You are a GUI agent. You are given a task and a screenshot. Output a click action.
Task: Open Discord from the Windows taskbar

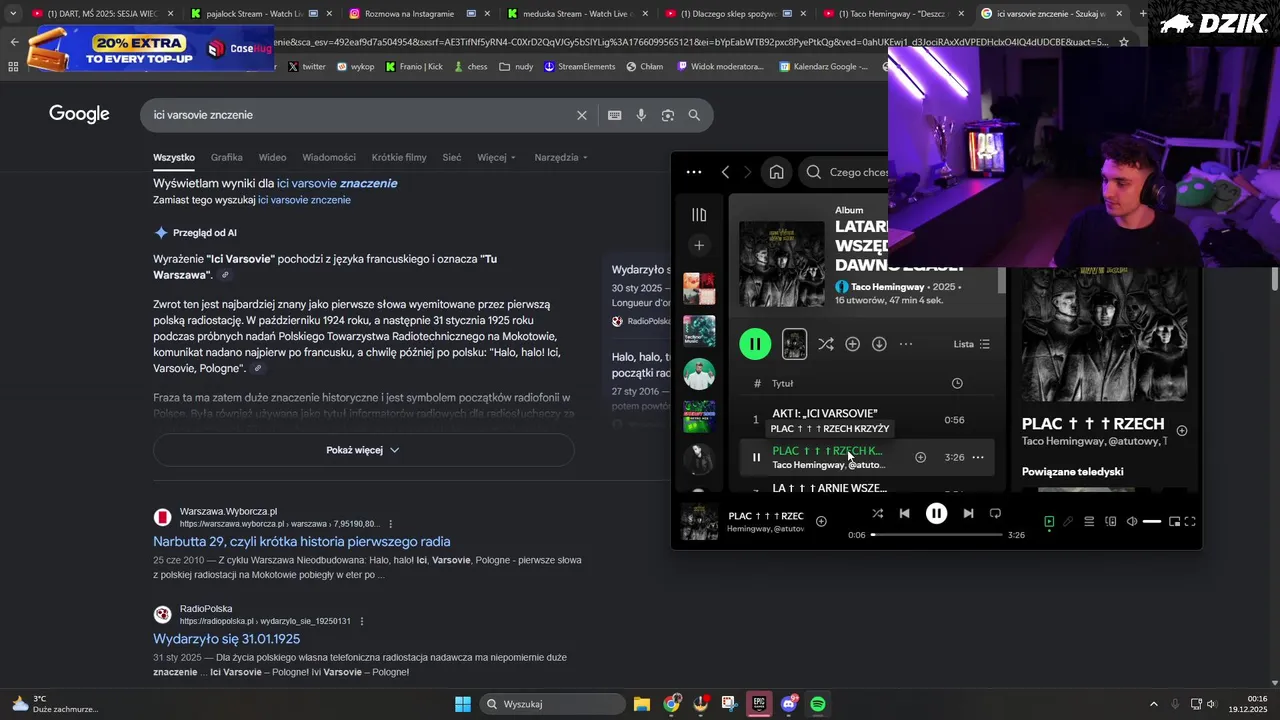pyautogui.click(x=789, y=704)
